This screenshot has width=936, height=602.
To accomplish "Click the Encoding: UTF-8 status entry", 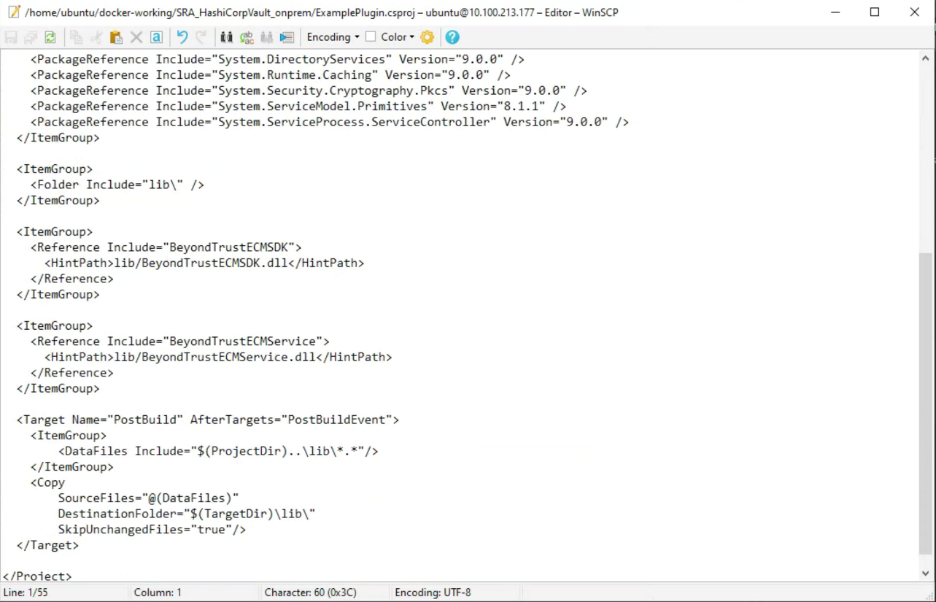I will [x=433, y=592].
